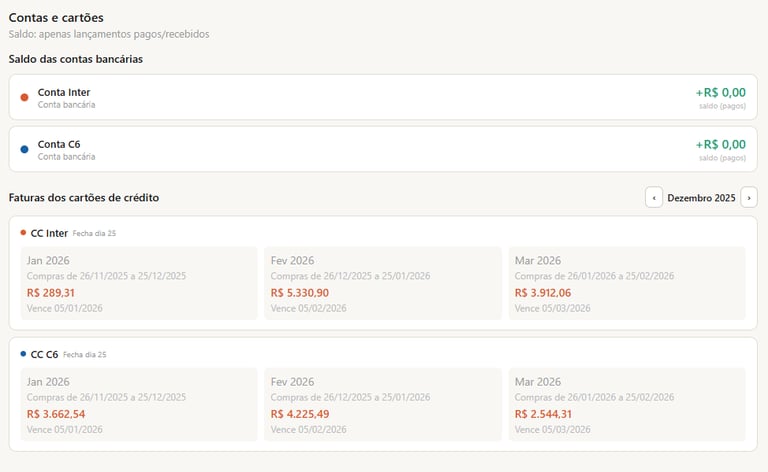The height and width of the screenshot is (472, 768).
Task: Click the blue dot beside Conta C6
Action: point(24,149)
